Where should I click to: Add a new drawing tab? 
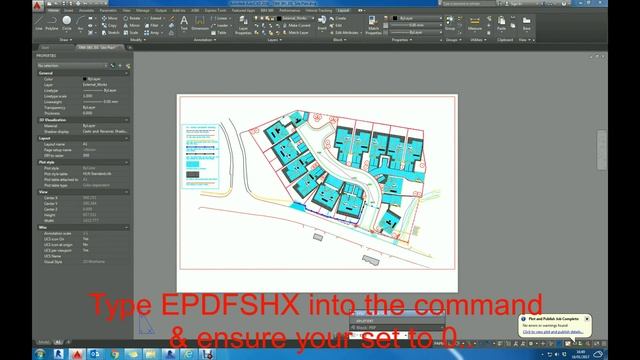coord(130,48)
